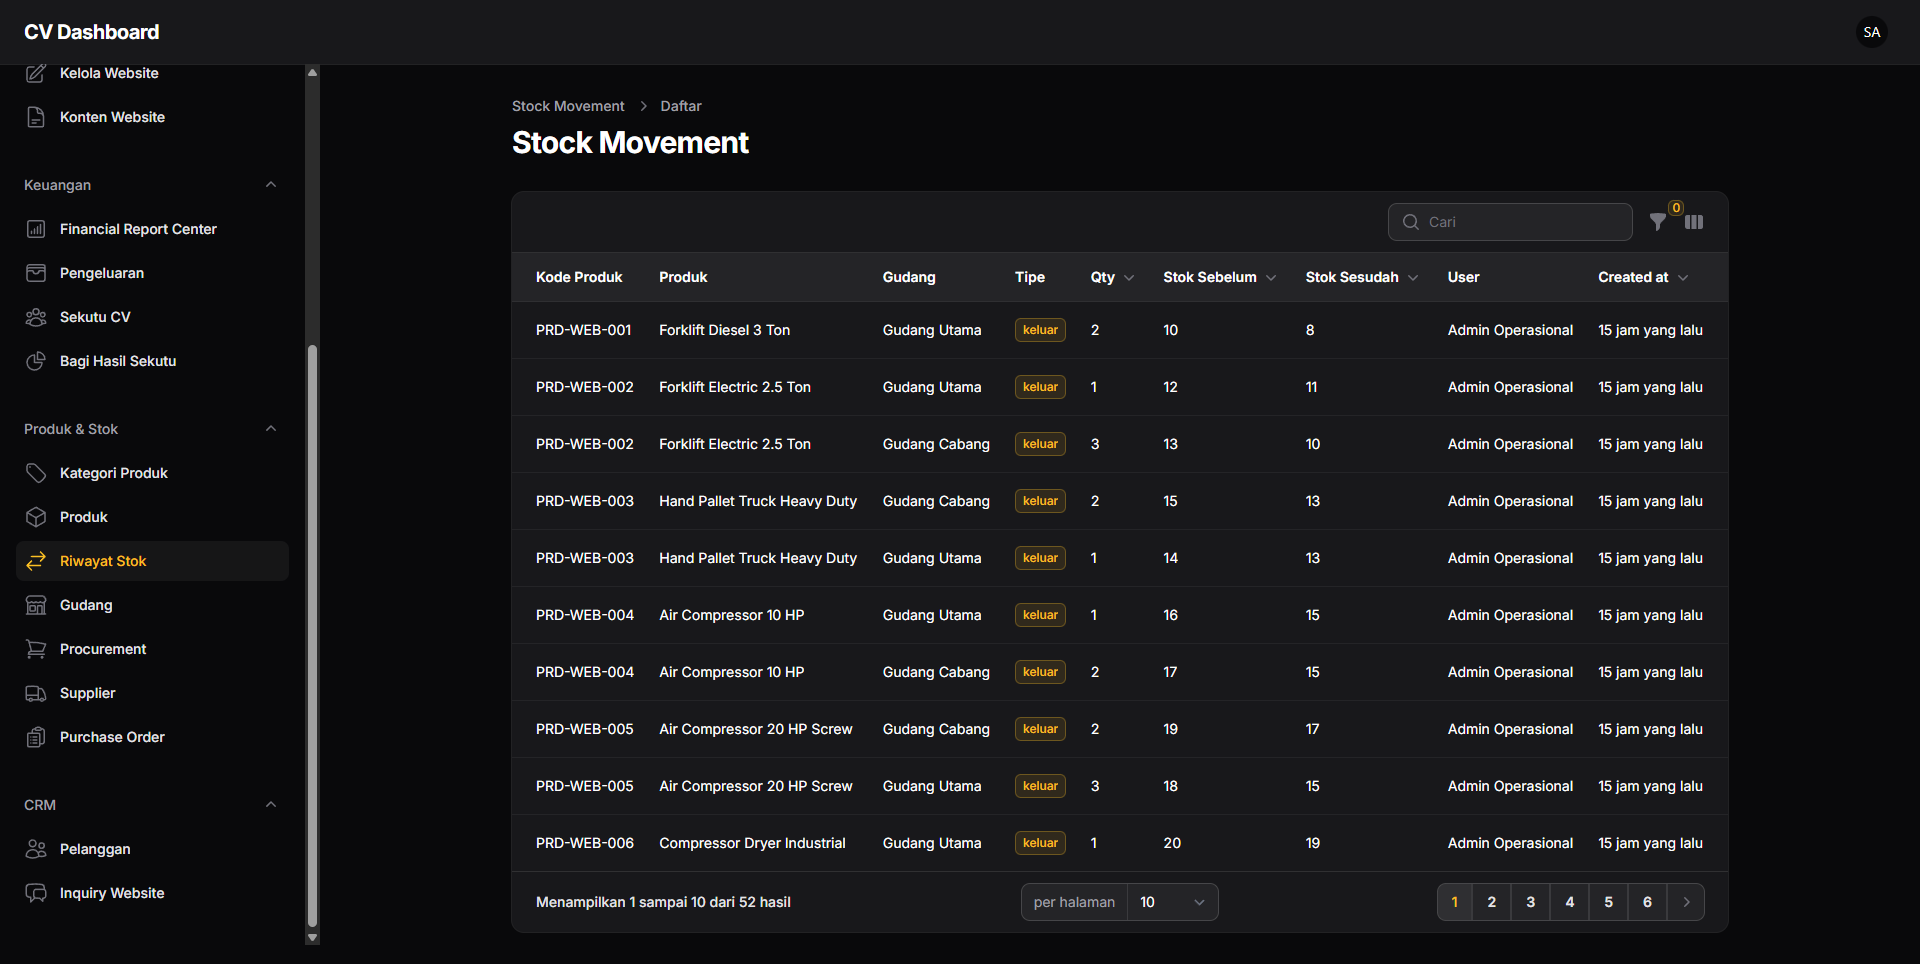This screenshot has height=964, width=1920.
Task: Collapse the Produk & Stok section
Action: pos(271,429)
